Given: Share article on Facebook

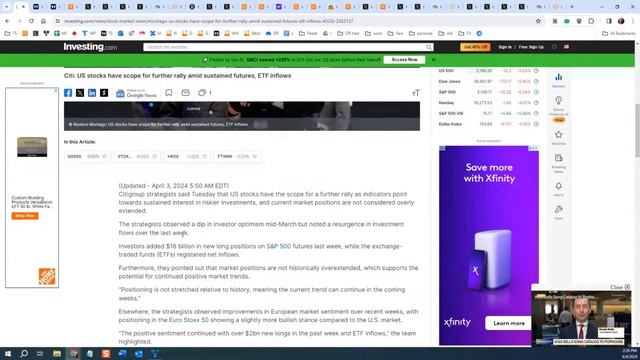Looking at the screenshot, I should pos(68,93).
